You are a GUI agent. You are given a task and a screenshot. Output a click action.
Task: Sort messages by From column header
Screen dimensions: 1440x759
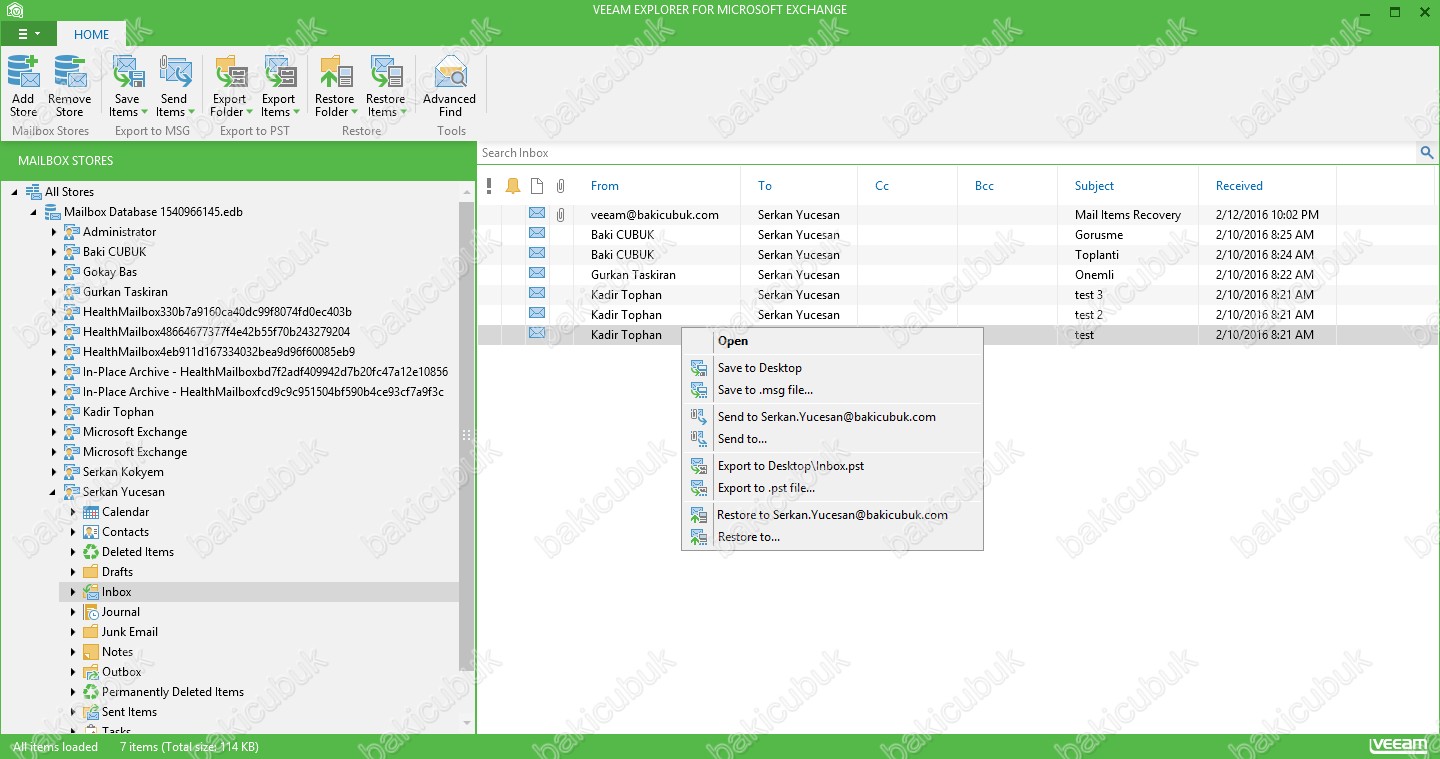pyautogui.click(x=604, y=186)
